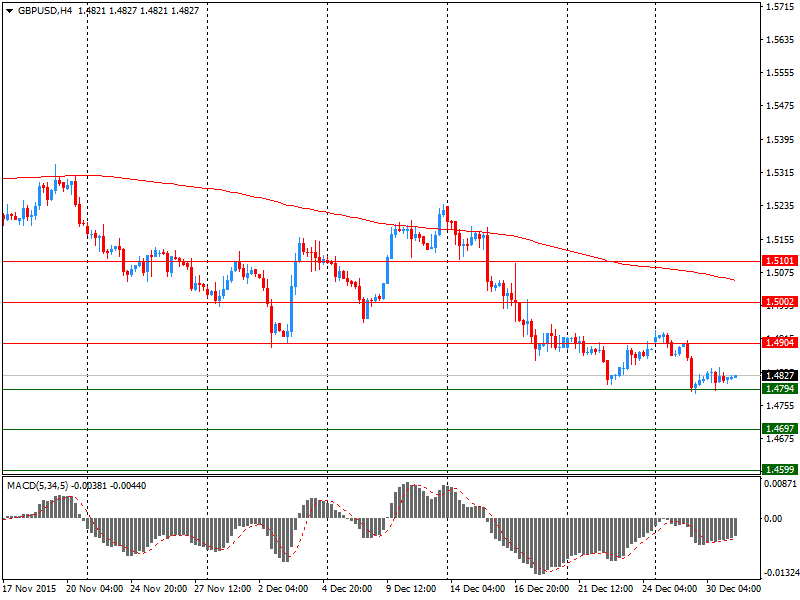Click the 1.5235 price scale value
The width and height of the screenshot is (800, 600).
780,206
